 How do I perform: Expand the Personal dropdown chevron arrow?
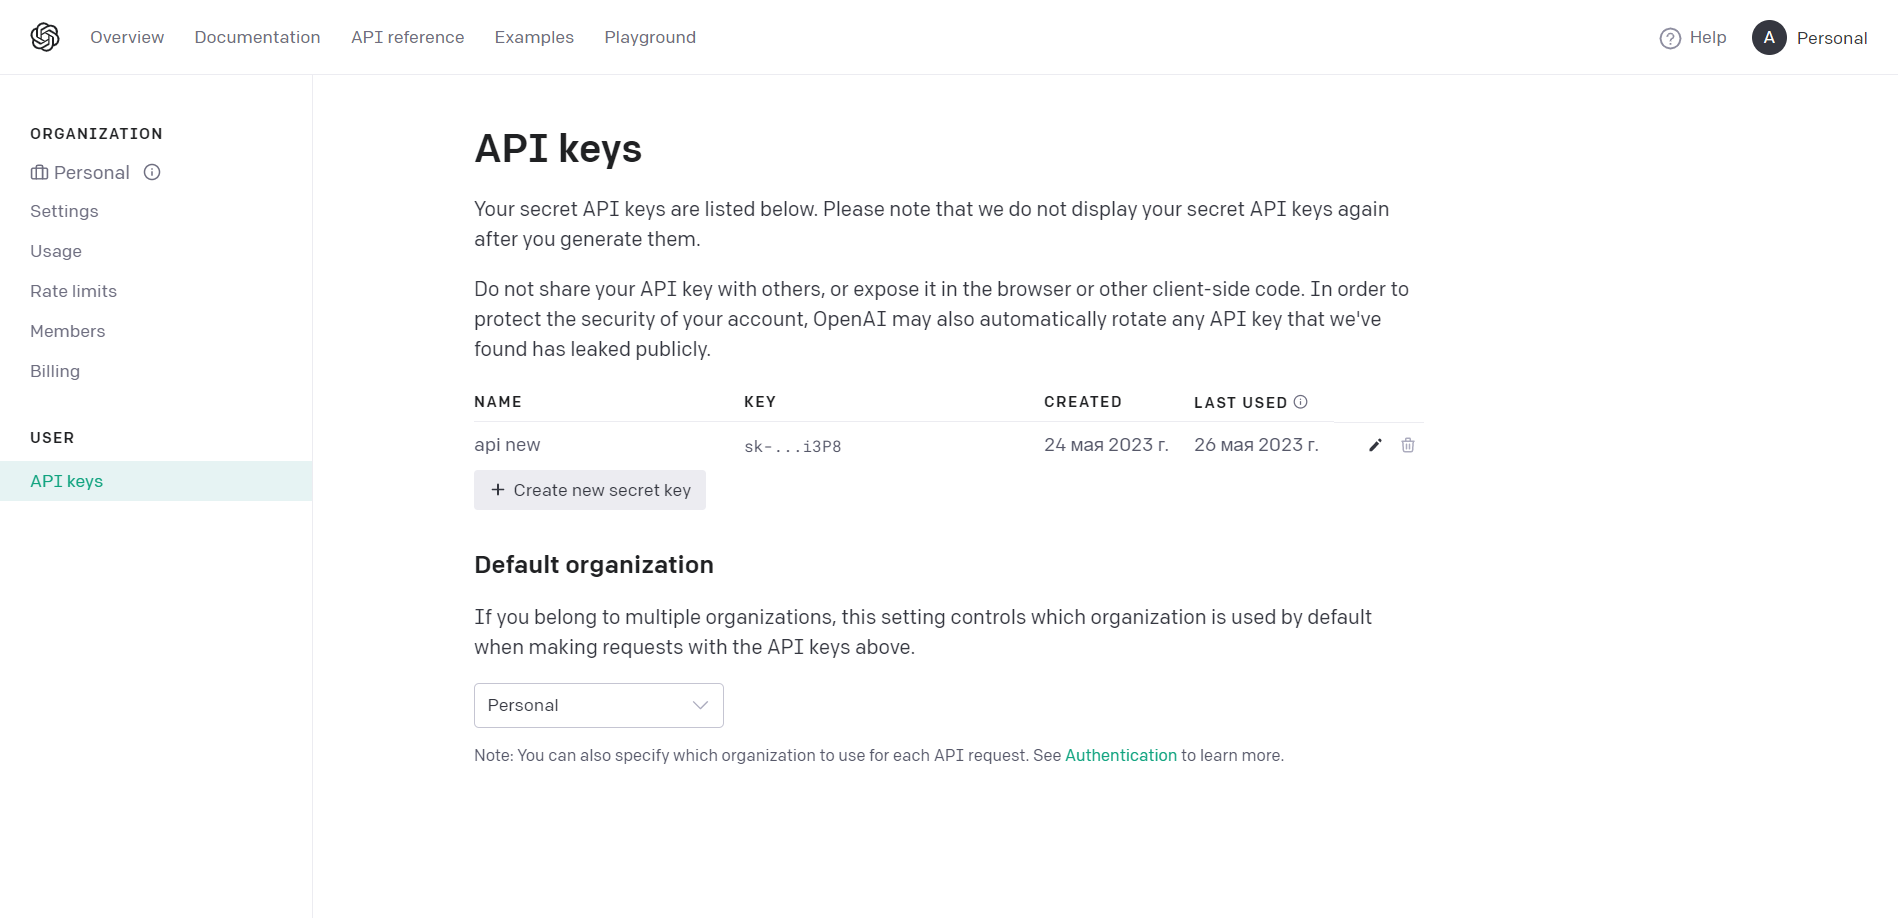point(700,705)
